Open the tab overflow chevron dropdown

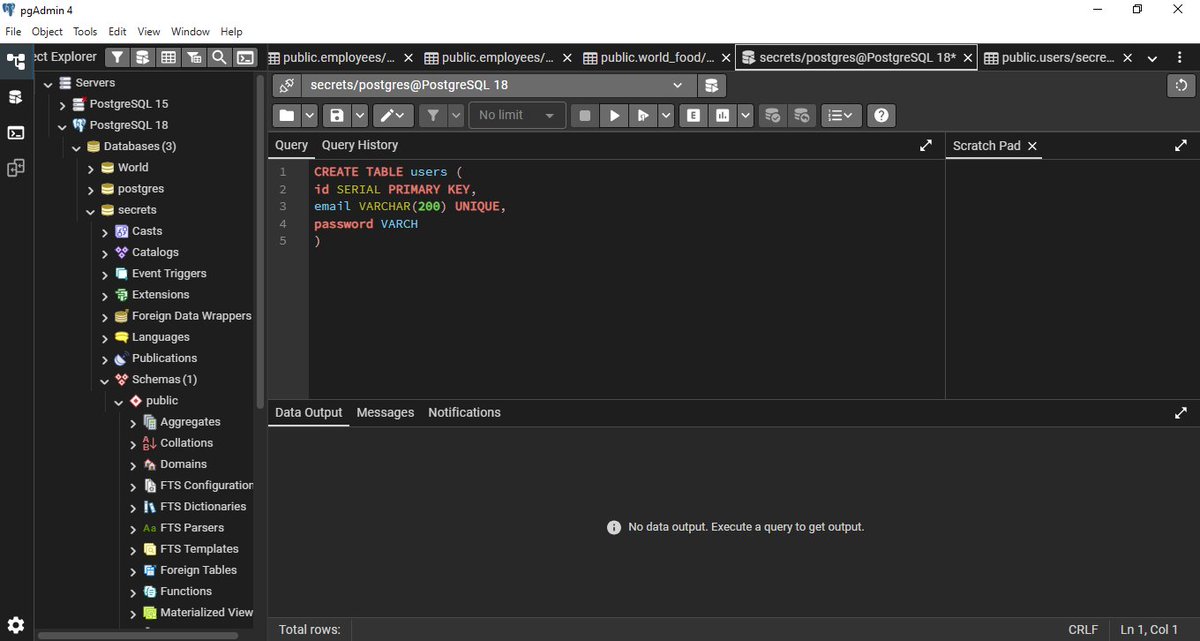click(1152, 58)
